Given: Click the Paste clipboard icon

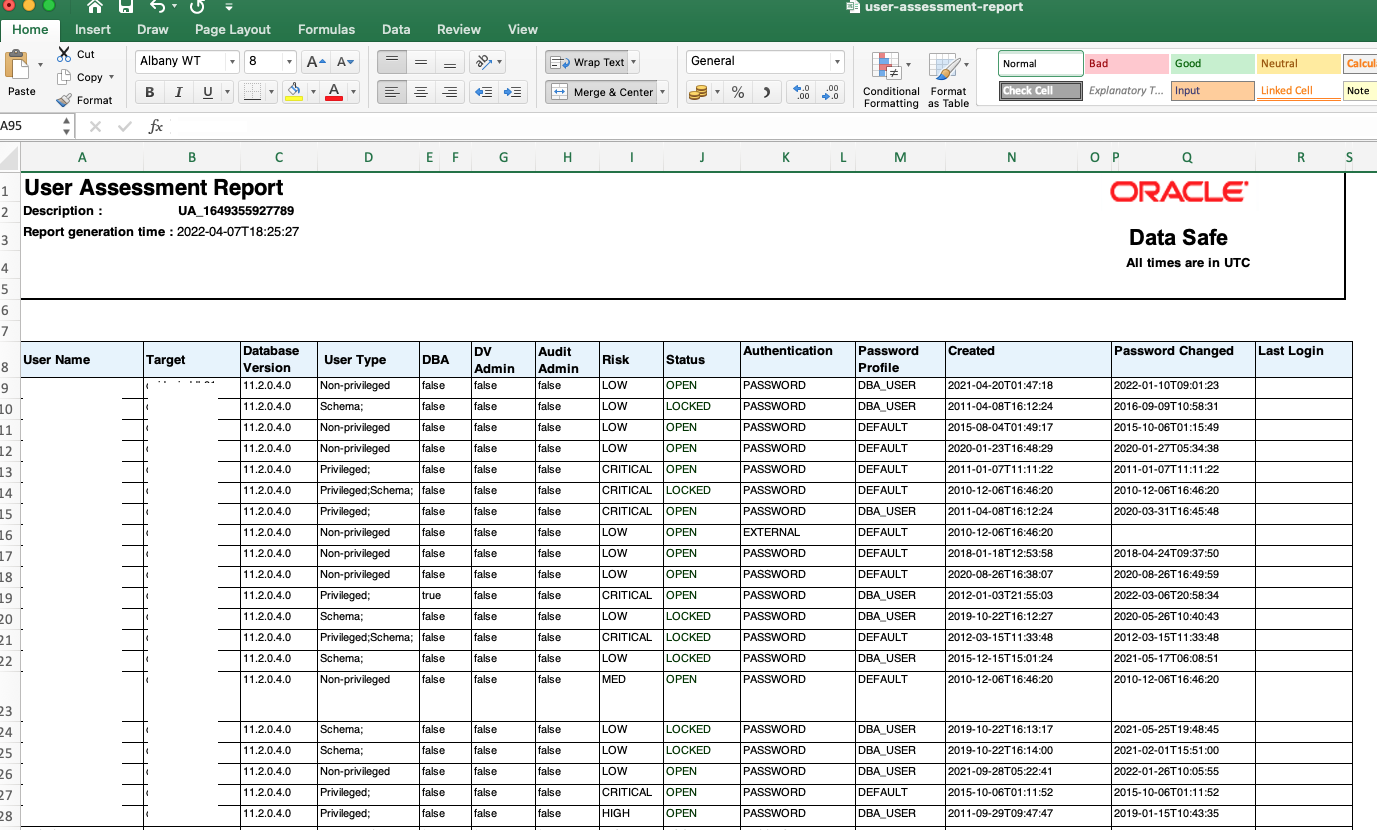Looking at the screenshot, I should tap(18, 66).
